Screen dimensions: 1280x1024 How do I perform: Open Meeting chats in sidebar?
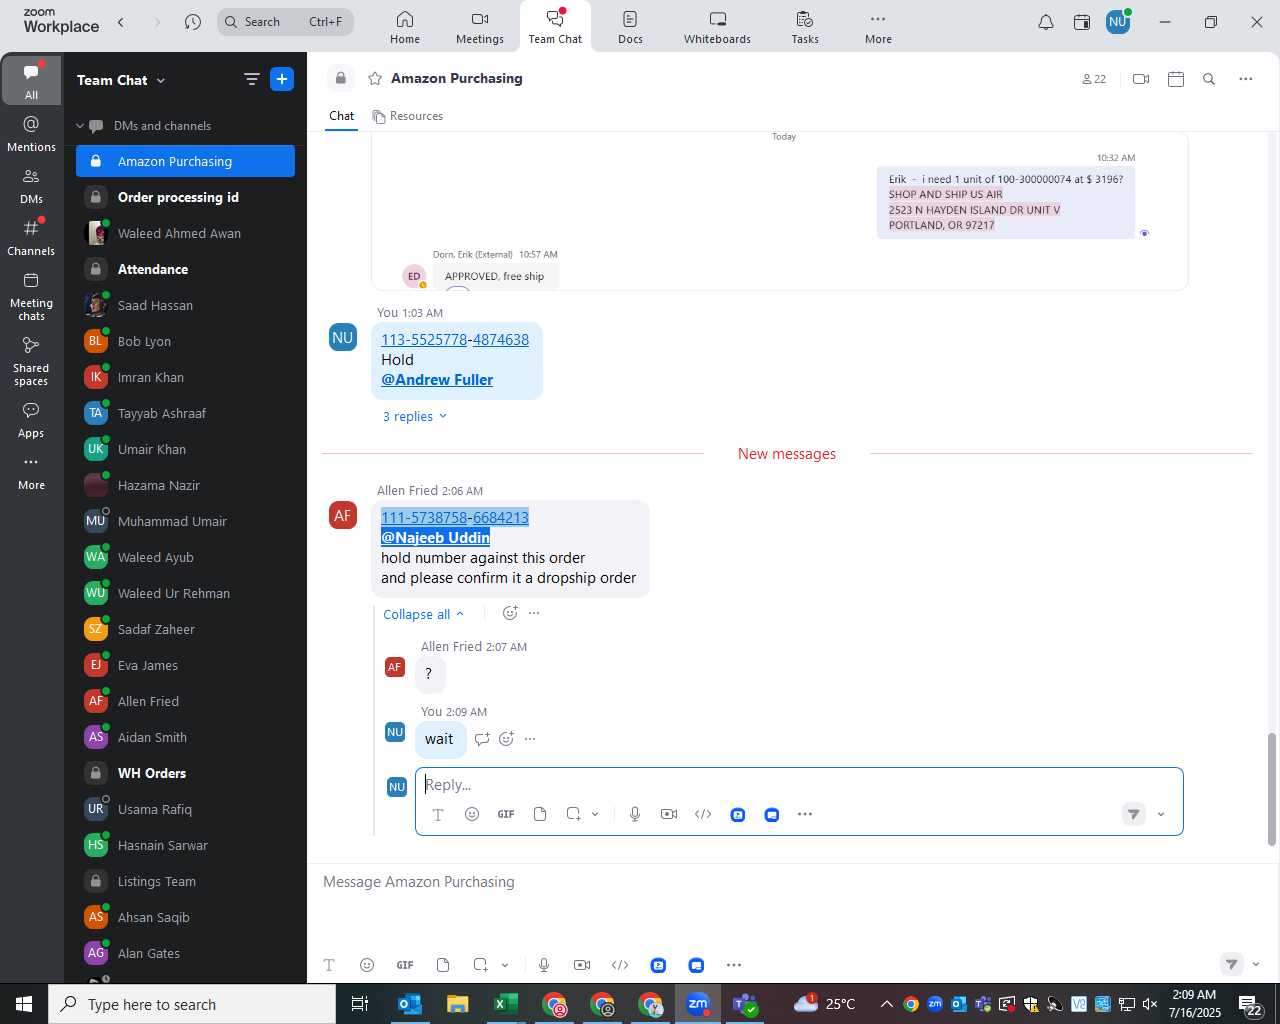point(32,296)
